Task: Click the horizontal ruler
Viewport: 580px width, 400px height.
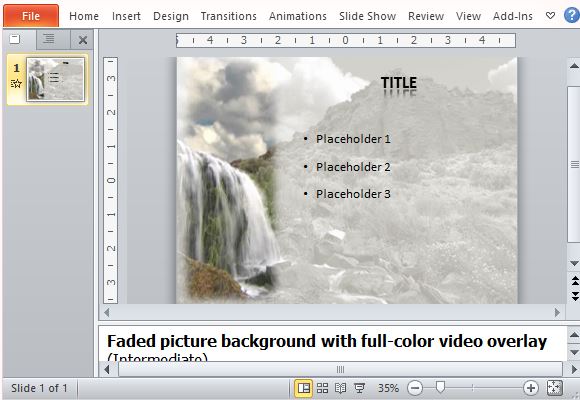Action: click(346, 40)
